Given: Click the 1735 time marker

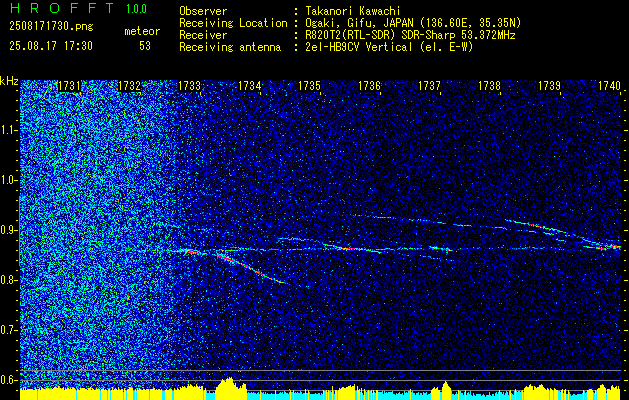Looking at the screenshot, I should click(x=309, y=86).
